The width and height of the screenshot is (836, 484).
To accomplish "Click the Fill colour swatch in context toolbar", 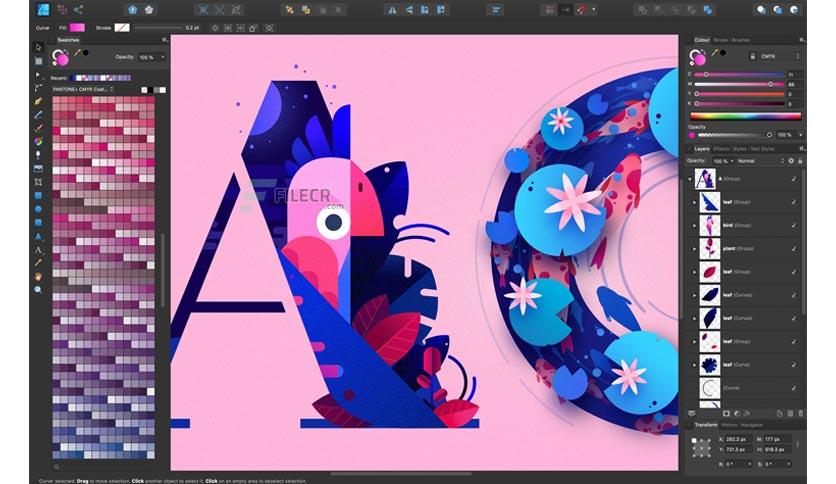I will pyautogui.click(x=77, y=28).
